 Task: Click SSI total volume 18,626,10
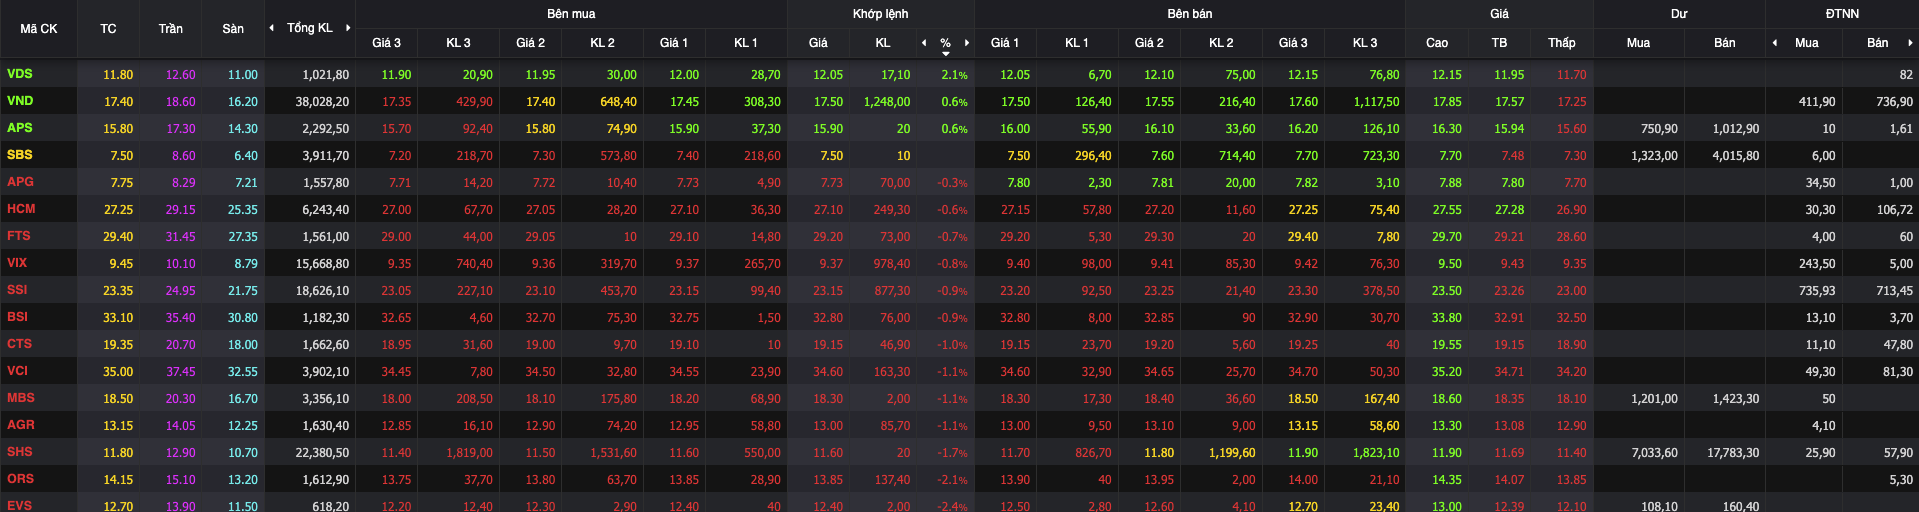coord(322,291)
